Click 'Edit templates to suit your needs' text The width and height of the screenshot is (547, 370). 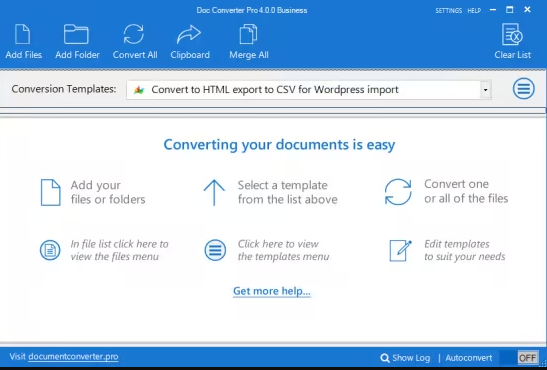[465, 250]
